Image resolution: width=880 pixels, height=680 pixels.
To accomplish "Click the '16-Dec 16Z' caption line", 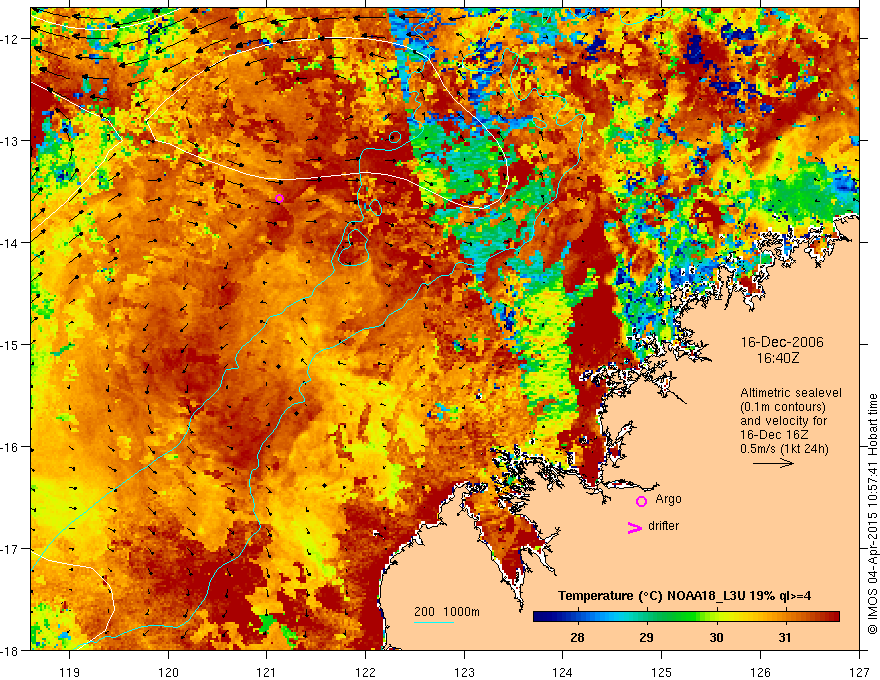I will click(770, 435).
